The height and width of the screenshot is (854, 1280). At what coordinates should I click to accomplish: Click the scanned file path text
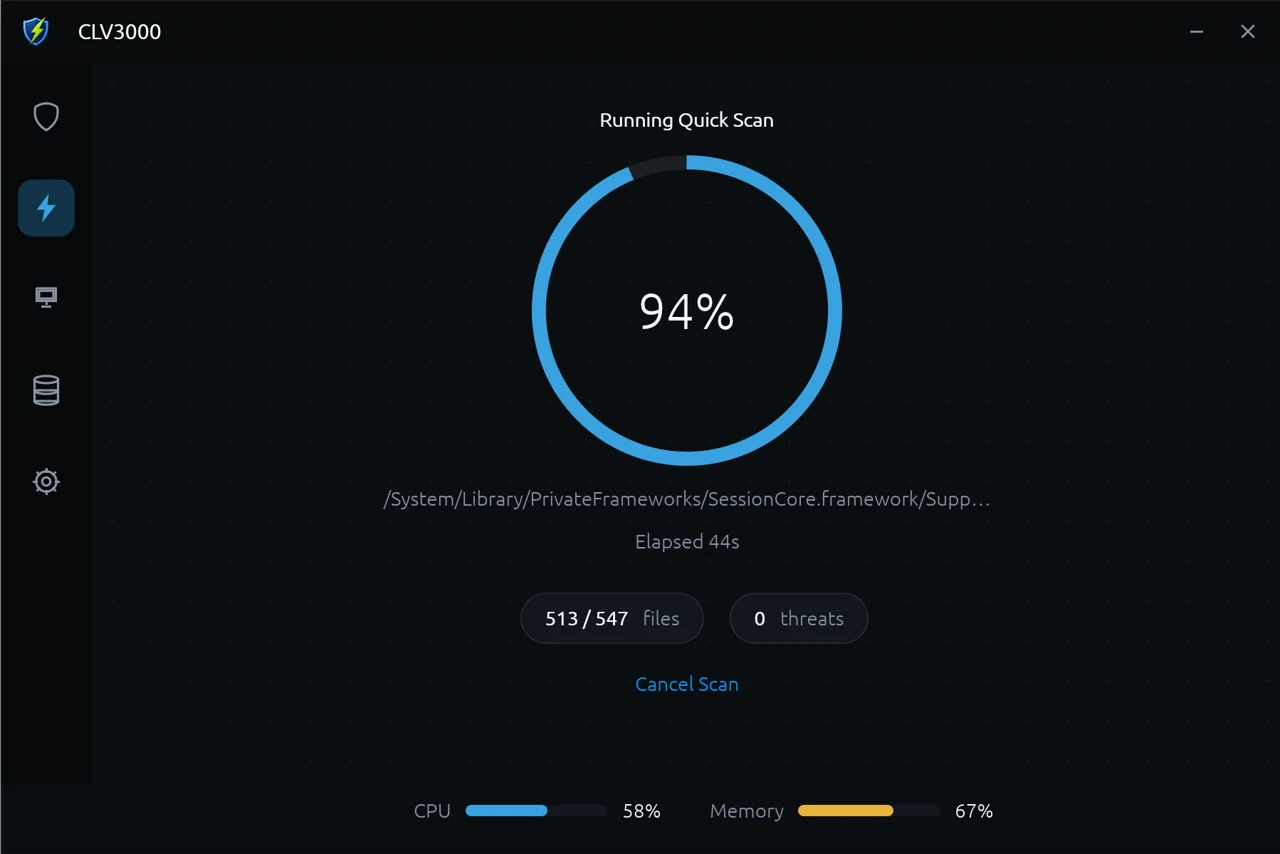(x=687, y=499)
